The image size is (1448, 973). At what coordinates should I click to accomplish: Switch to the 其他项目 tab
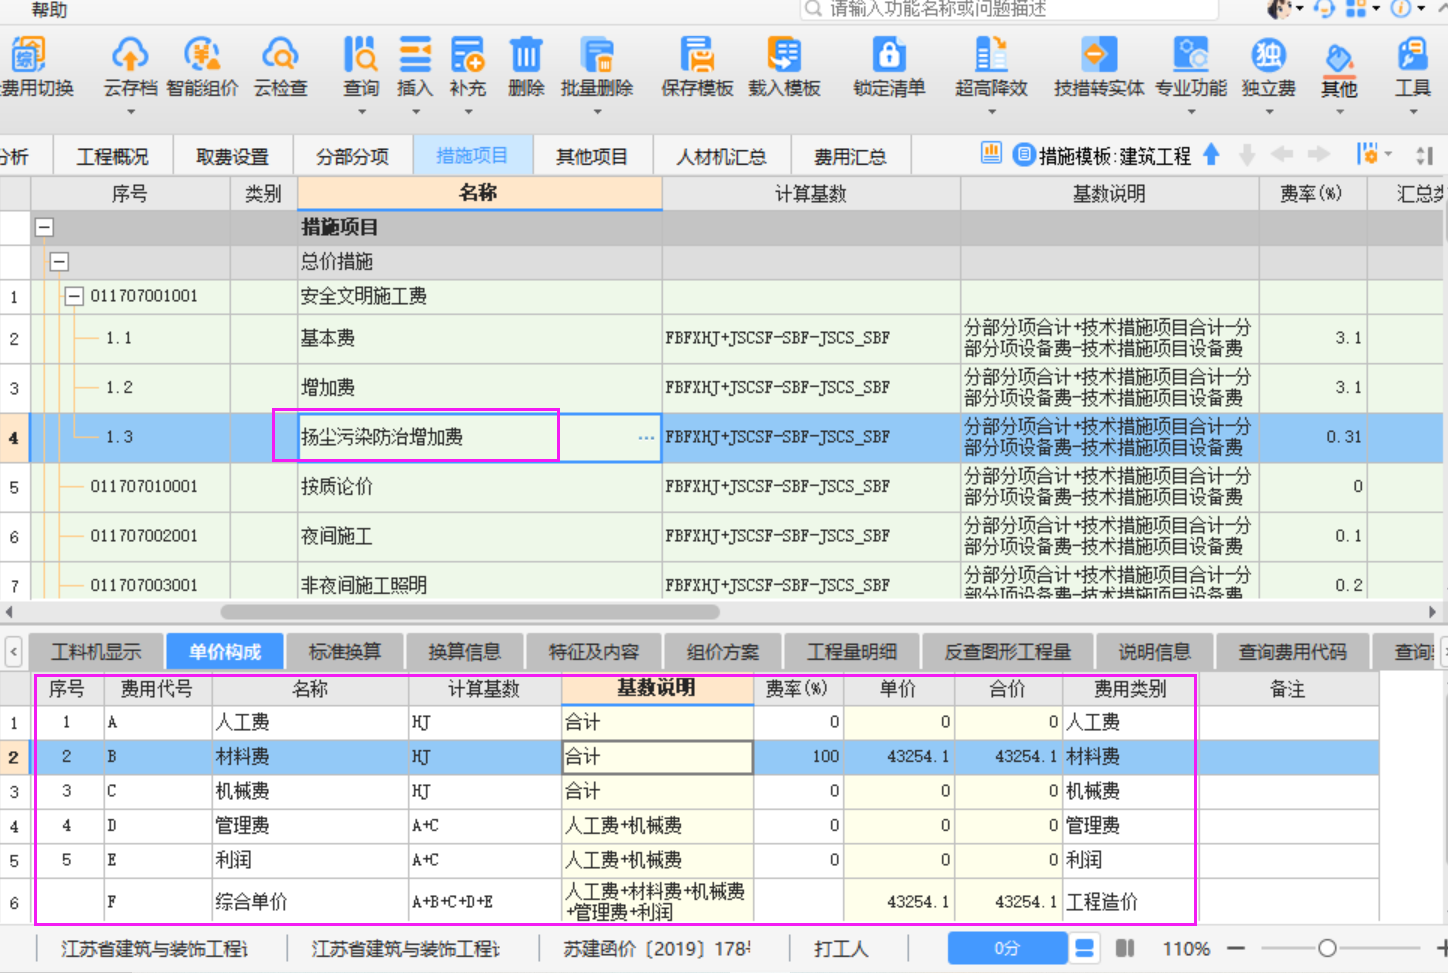592,157
